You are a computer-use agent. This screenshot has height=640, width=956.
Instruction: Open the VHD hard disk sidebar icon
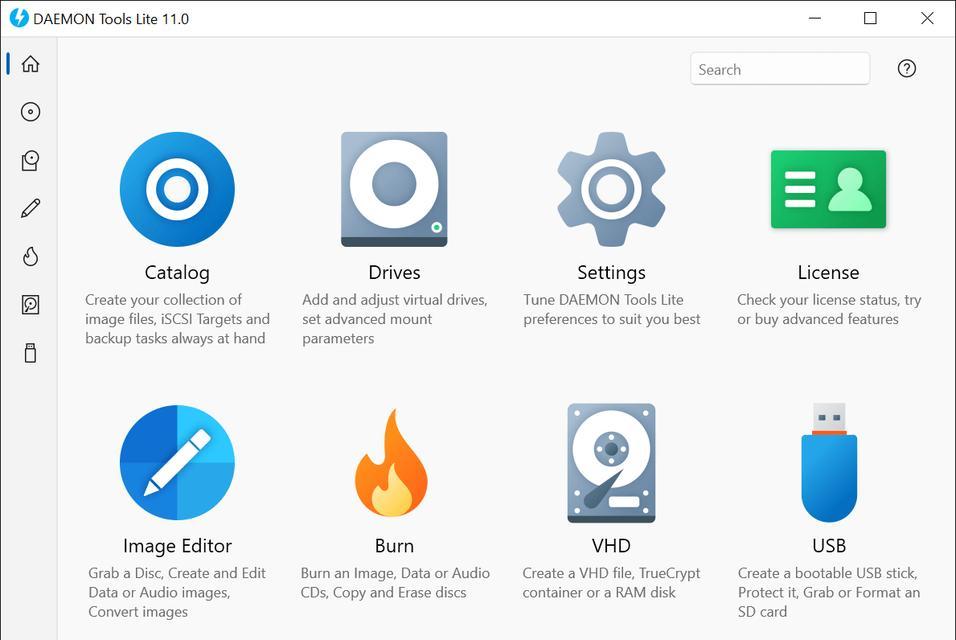[x=30, y=305]
